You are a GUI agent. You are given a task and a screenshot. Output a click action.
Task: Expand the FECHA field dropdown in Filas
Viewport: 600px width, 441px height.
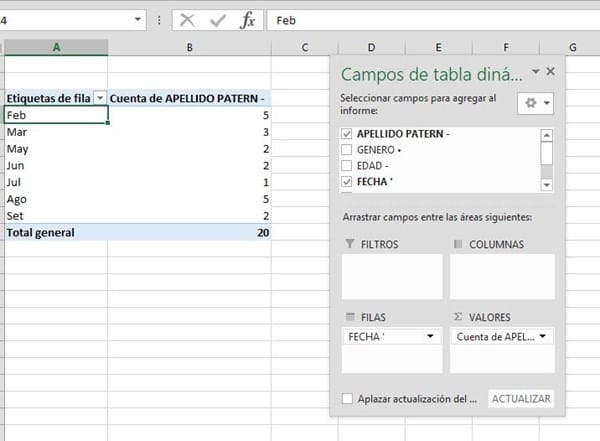[430, 337]
